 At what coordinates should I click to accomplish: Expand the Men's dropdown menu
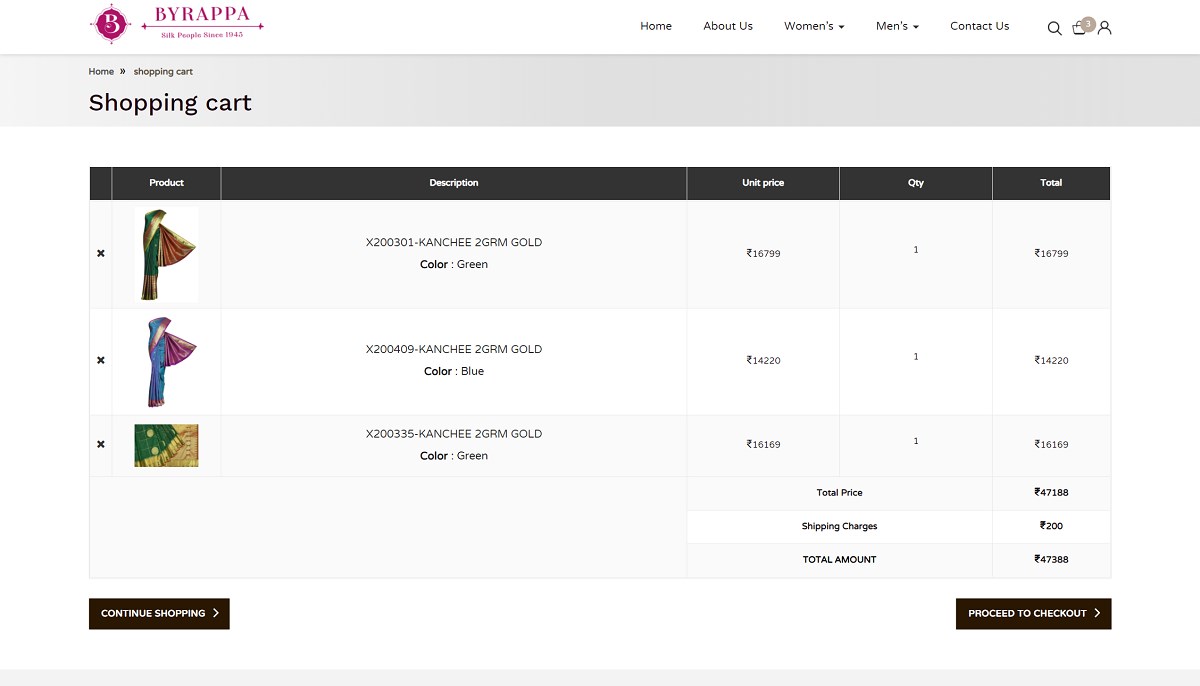point(897,26)
